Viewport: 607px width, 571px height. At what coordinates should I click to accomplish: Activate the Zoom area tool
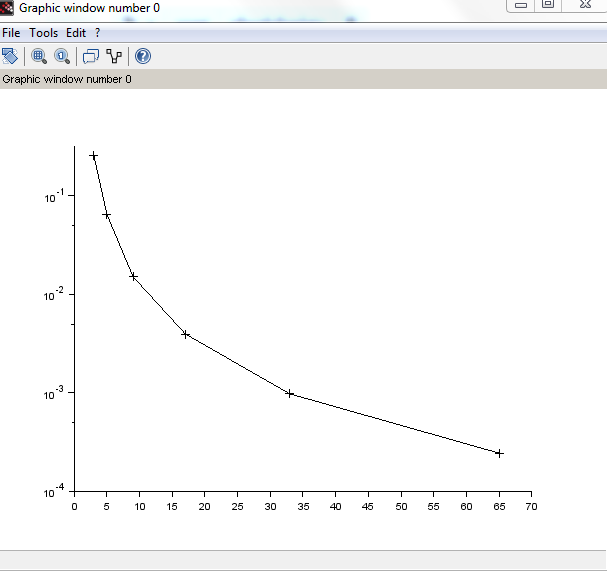39,56
